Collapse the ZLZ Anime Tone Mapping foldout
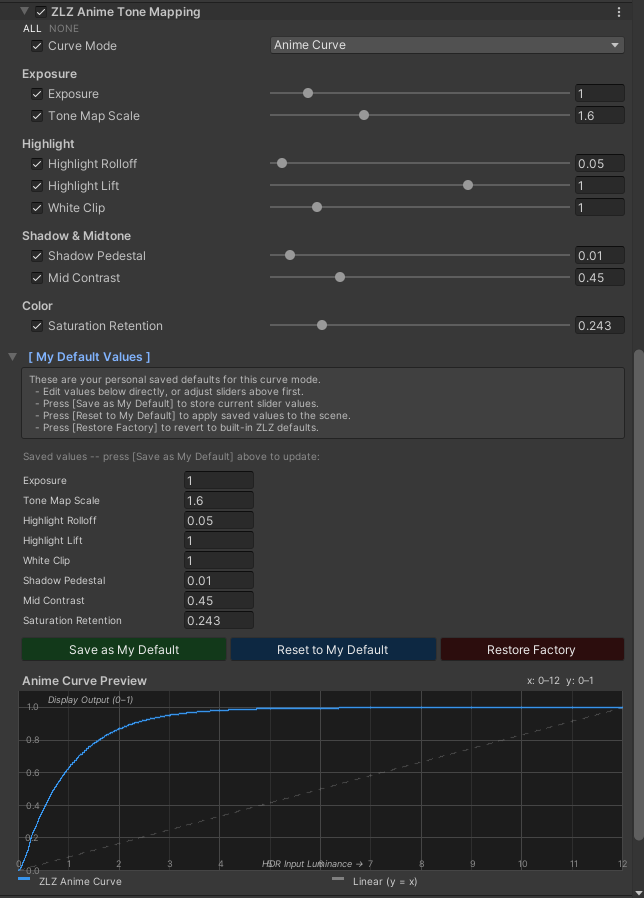This screenshot has width=644, height=898. 24,11
